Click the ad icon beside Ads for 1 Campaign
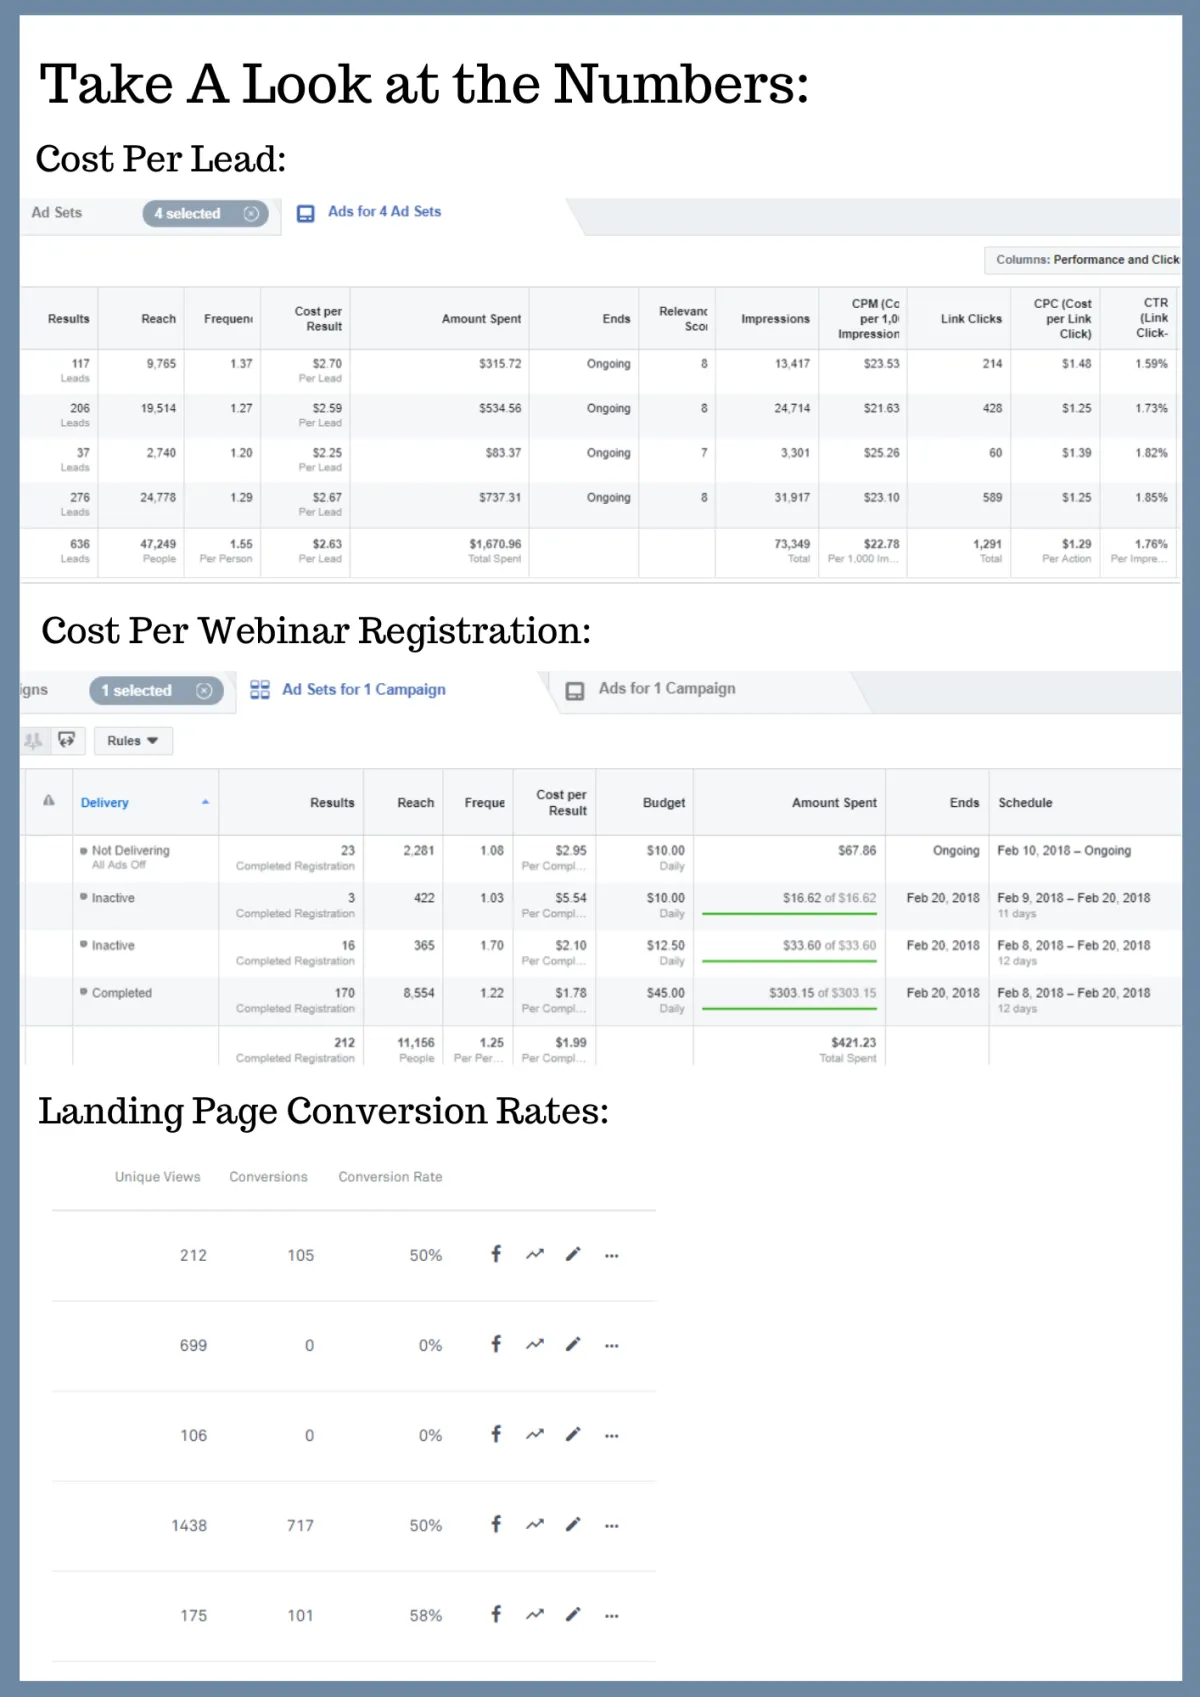The image size is (1200, 1697). click(x=575, y=691)
